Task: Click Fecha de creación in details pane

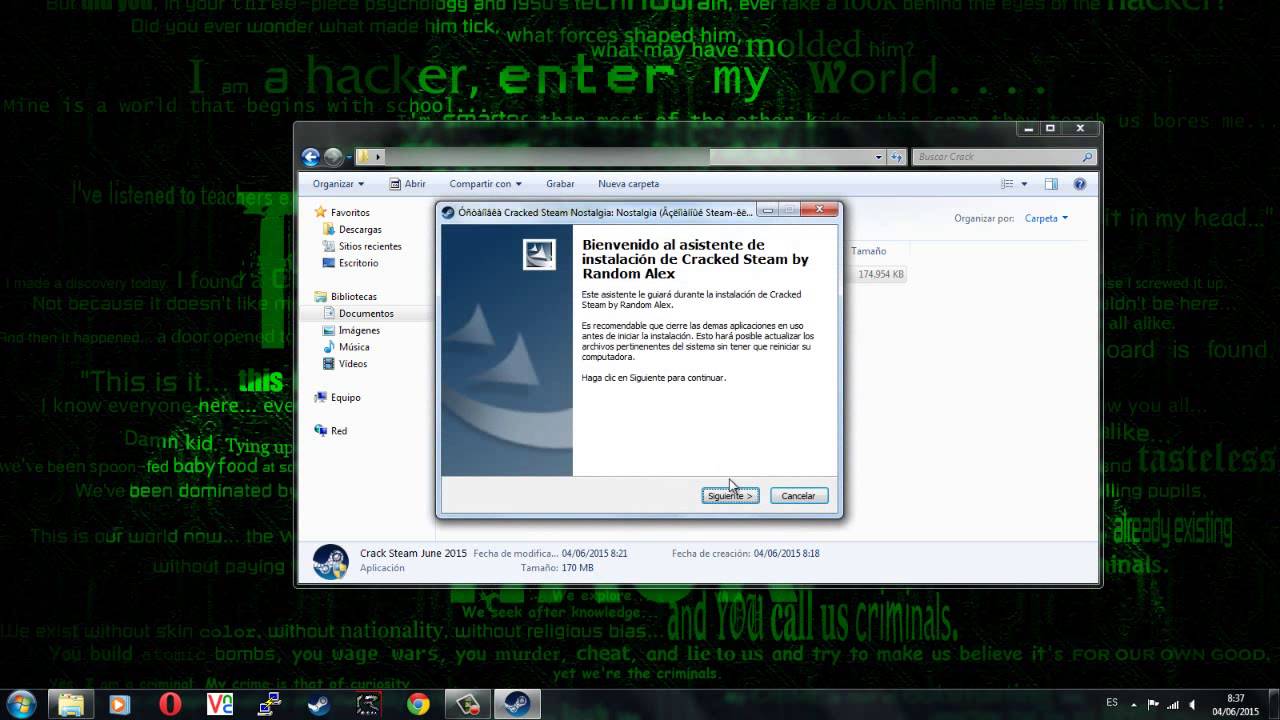Action: tap(745, 553)
